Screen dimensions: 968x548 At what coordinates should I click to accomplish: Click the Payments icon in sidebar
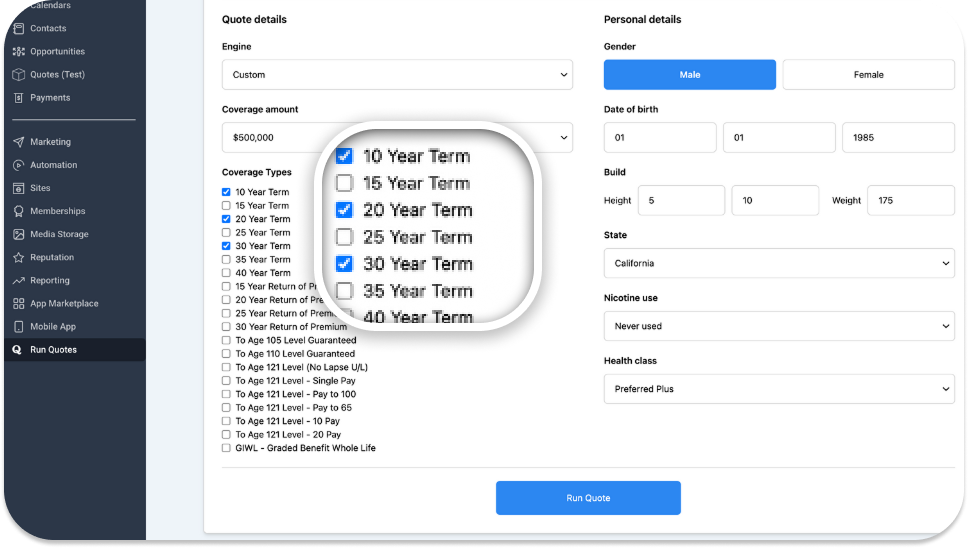pyautogui.click(x=19, y=98)
